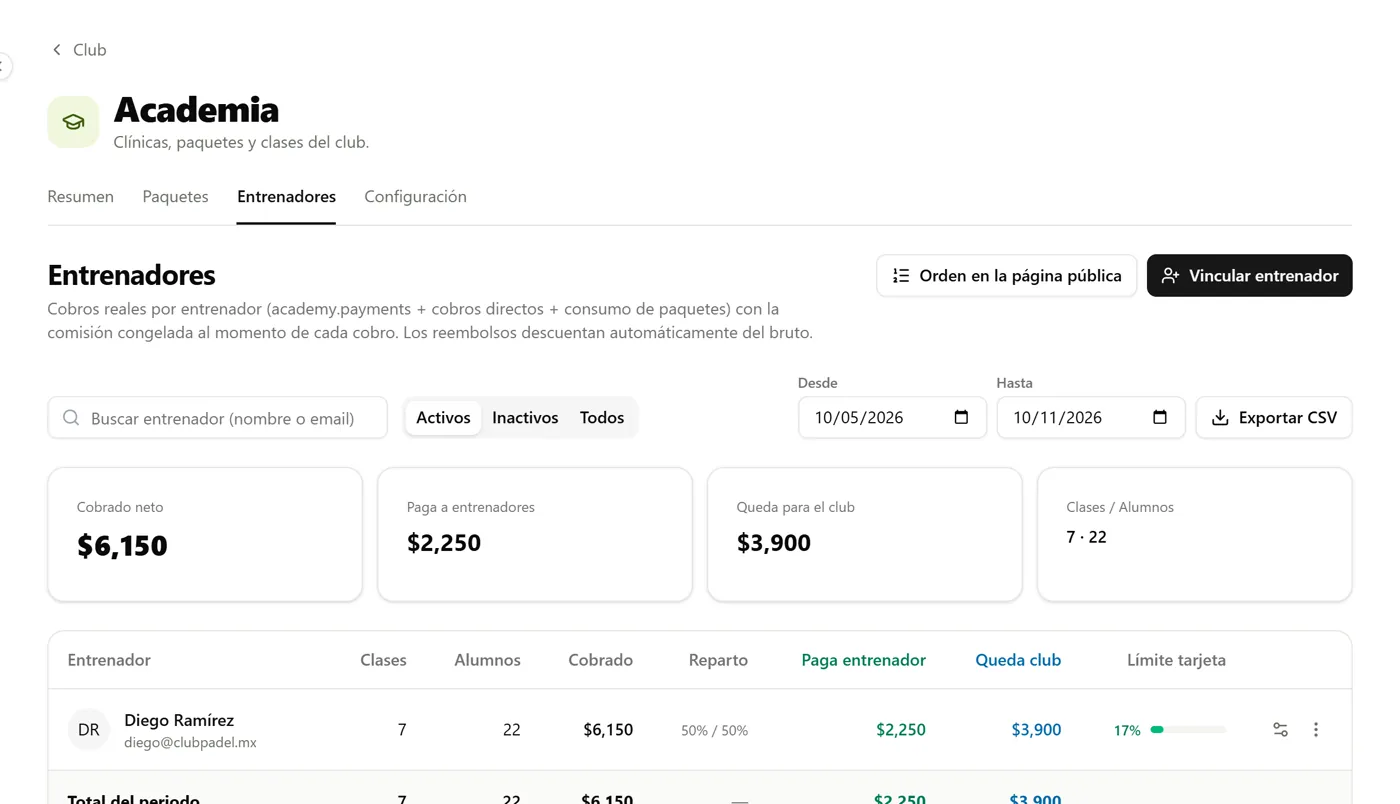
Task: Click the search magnifier icon
Action: [71, 418]
